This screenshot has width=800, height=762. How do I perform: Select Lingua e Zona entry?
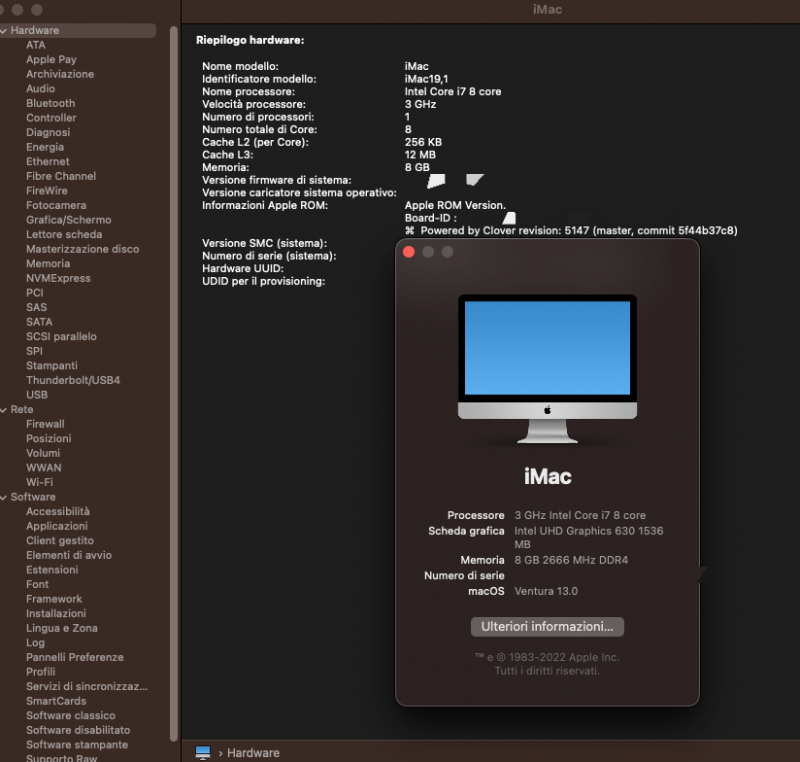click(62, 628)
